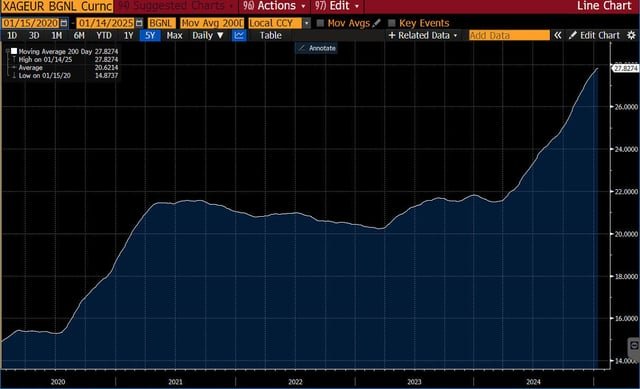
Task: Collapse the legend tree expander
Action: click(7, 51)
